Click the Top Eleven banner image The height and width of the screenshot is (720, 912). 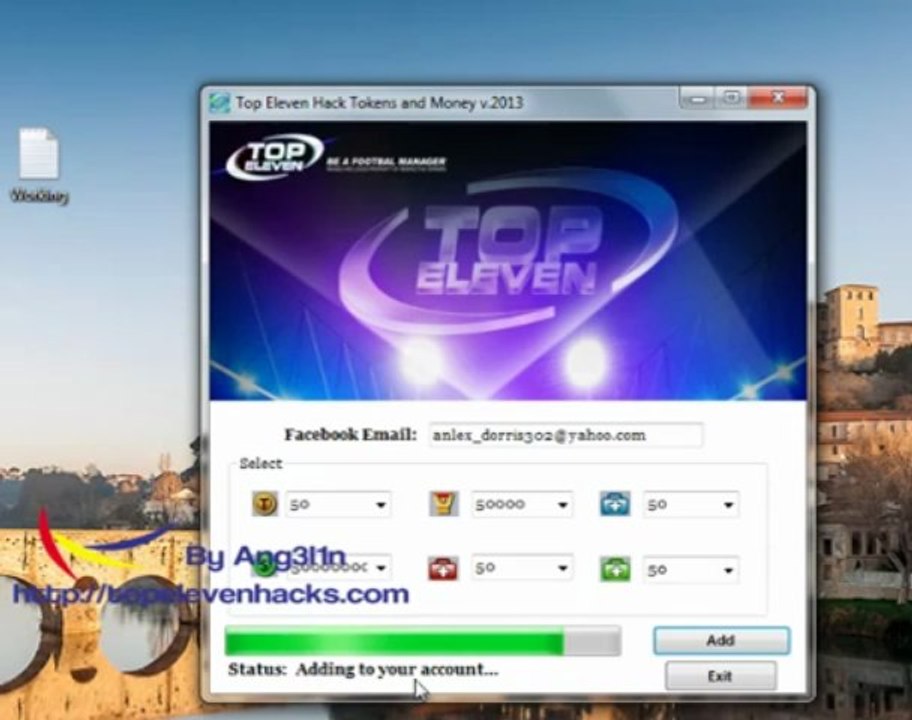(x=508, y=261)
